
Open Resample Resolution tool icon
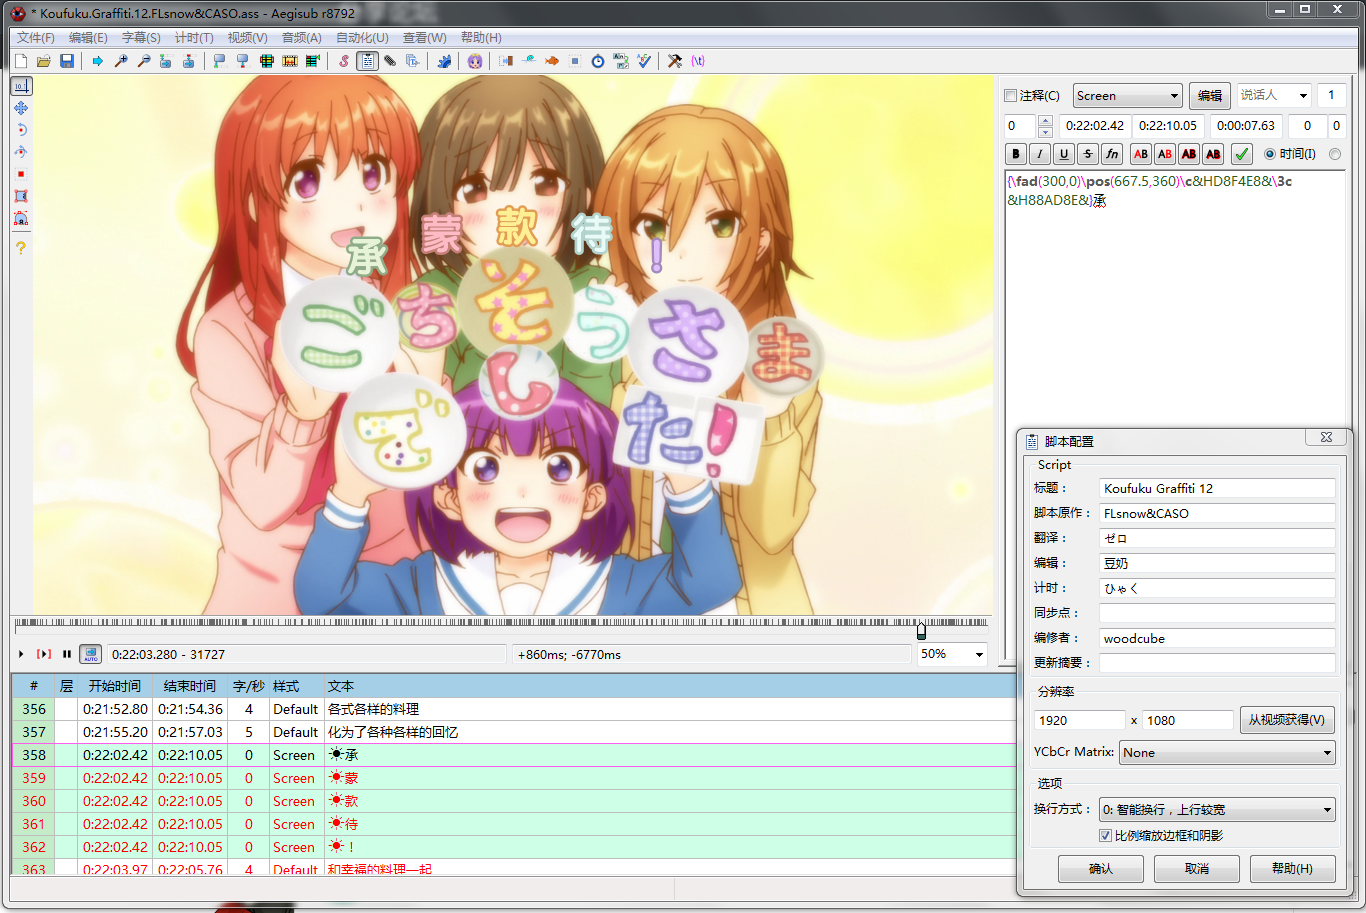(x=575, y=61)
